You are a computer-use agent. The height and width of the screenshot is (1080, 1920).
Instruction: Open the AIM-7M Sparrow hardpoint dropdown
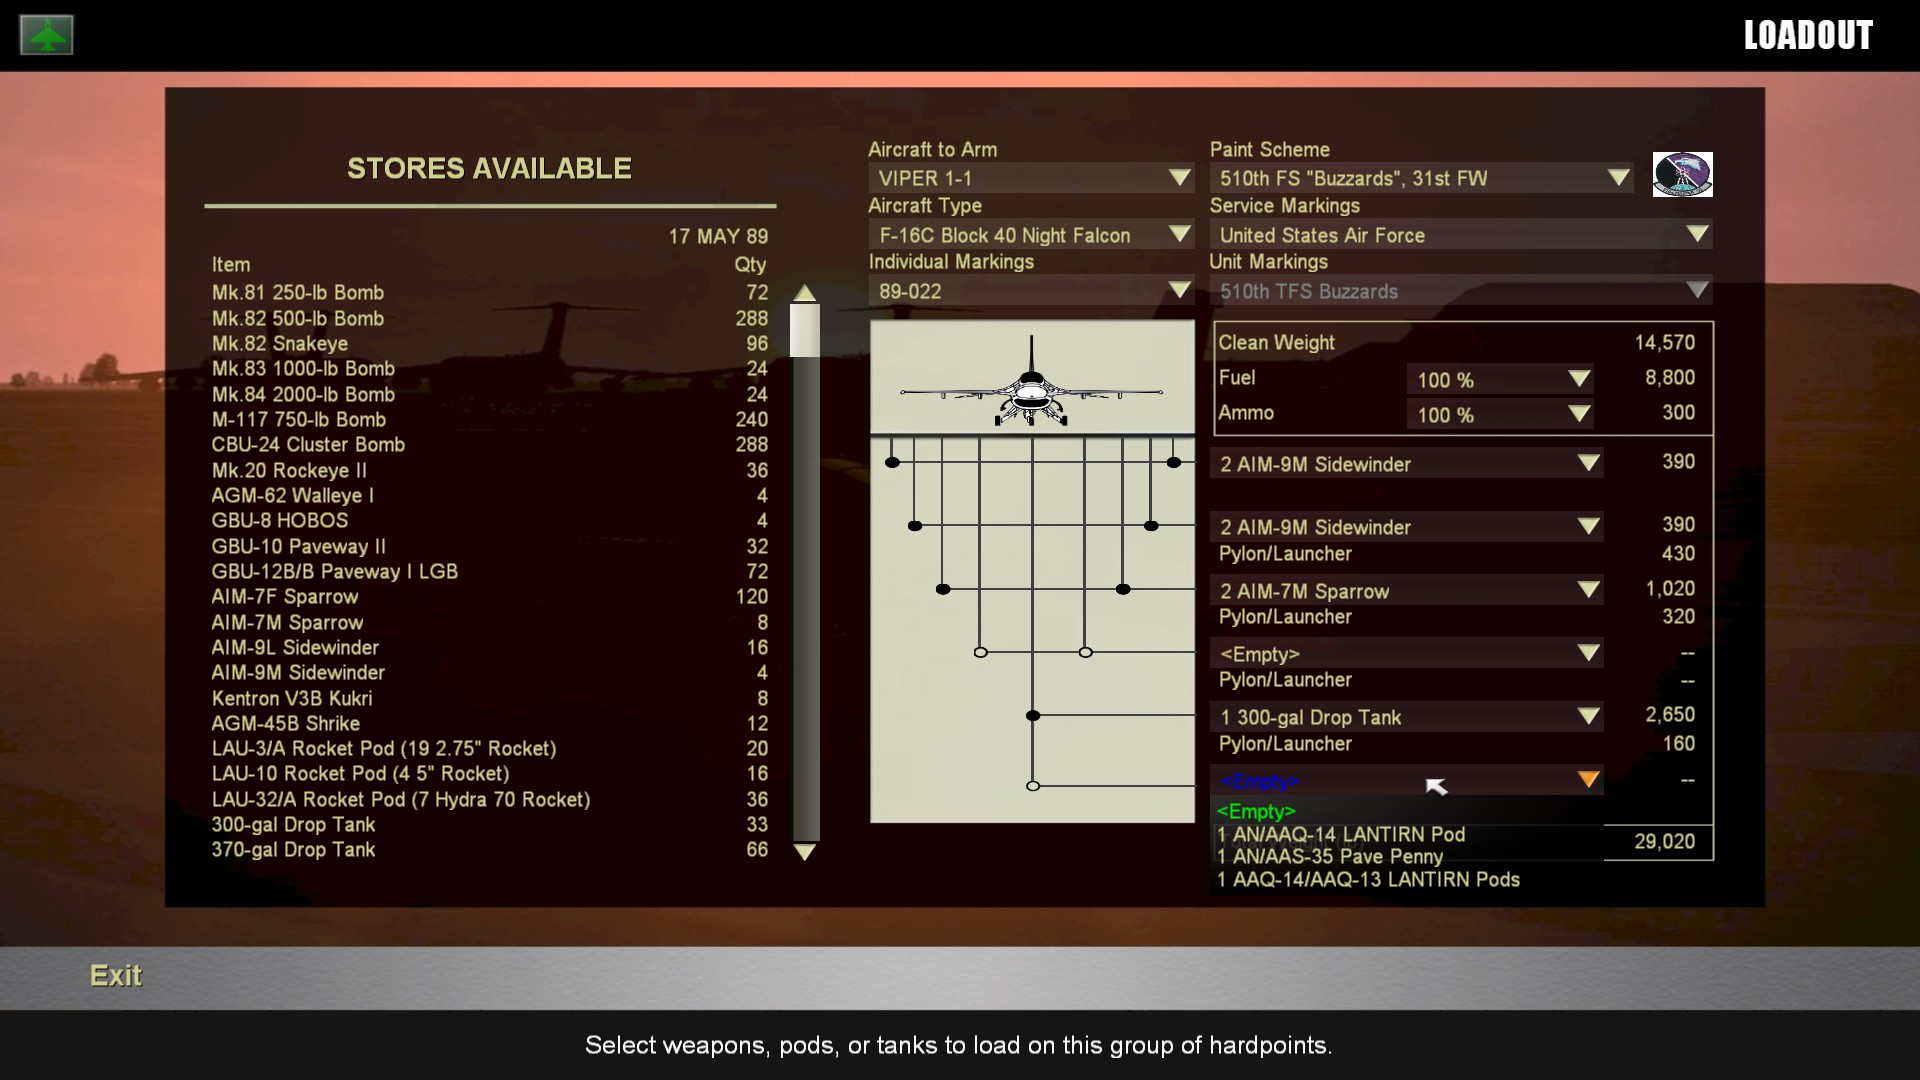[x=1407, y=591]
